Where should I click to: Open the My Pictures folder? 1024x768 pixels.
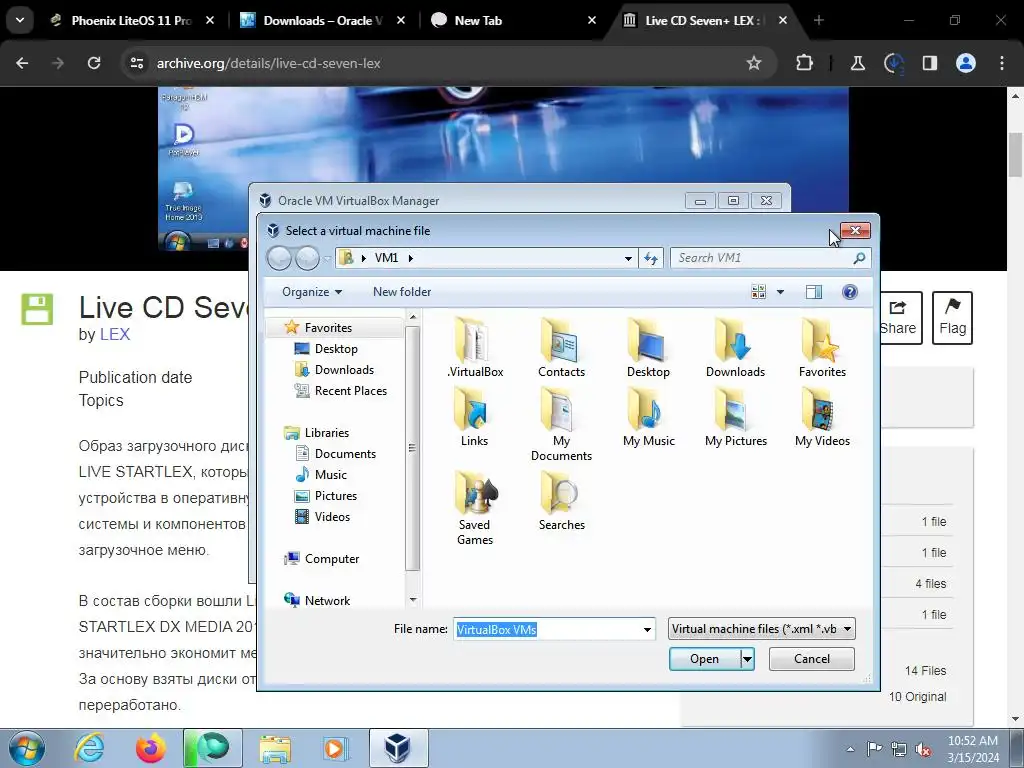coord(735,417)
